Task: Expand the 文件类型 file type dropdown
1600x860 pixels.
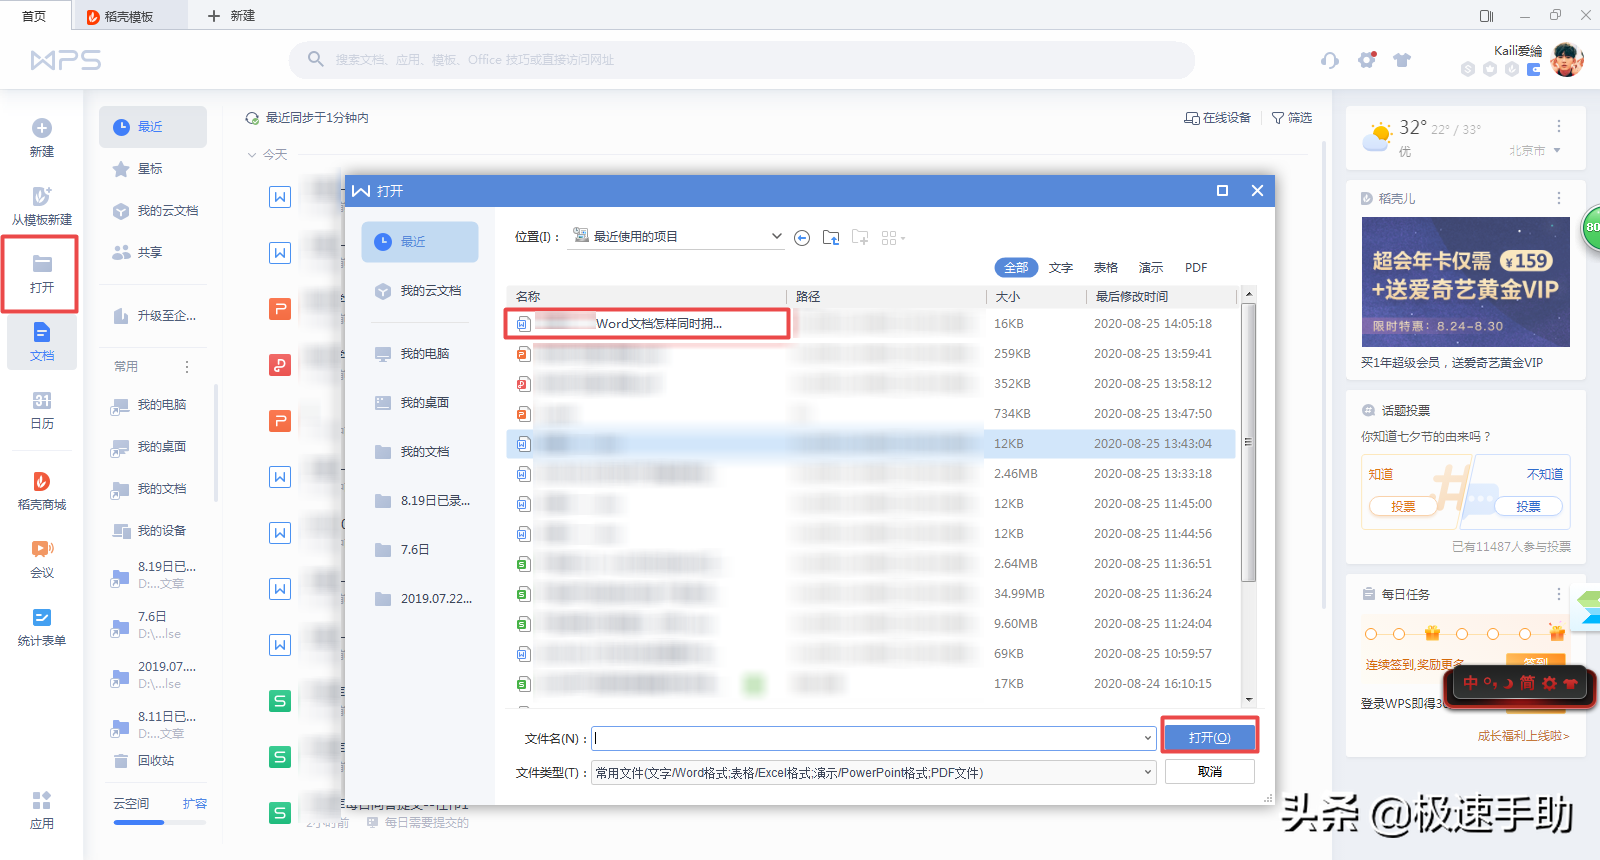Action: pos(1148,773)
